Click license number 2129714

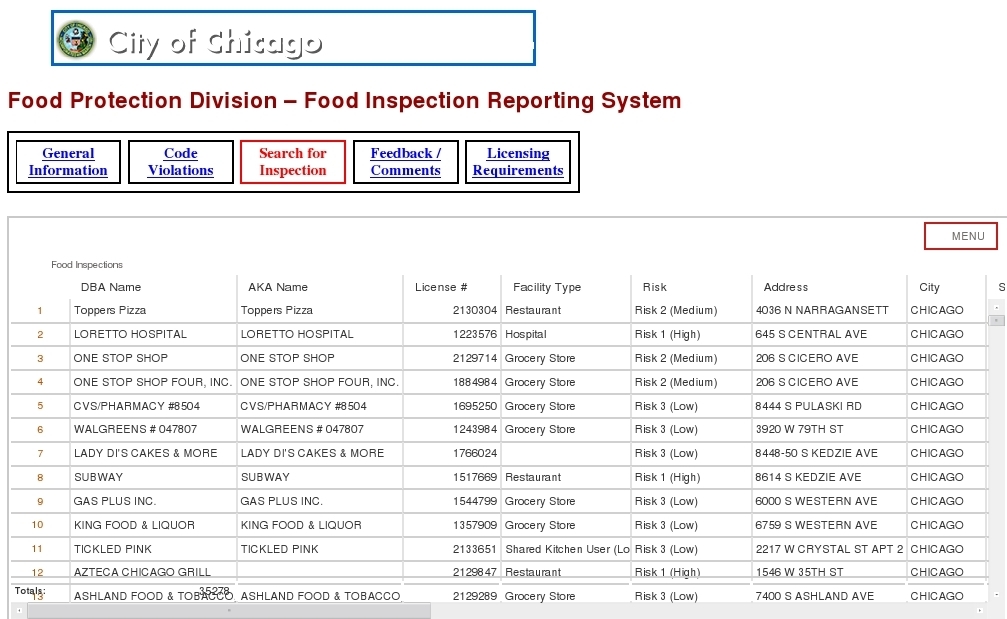(475, 358)
